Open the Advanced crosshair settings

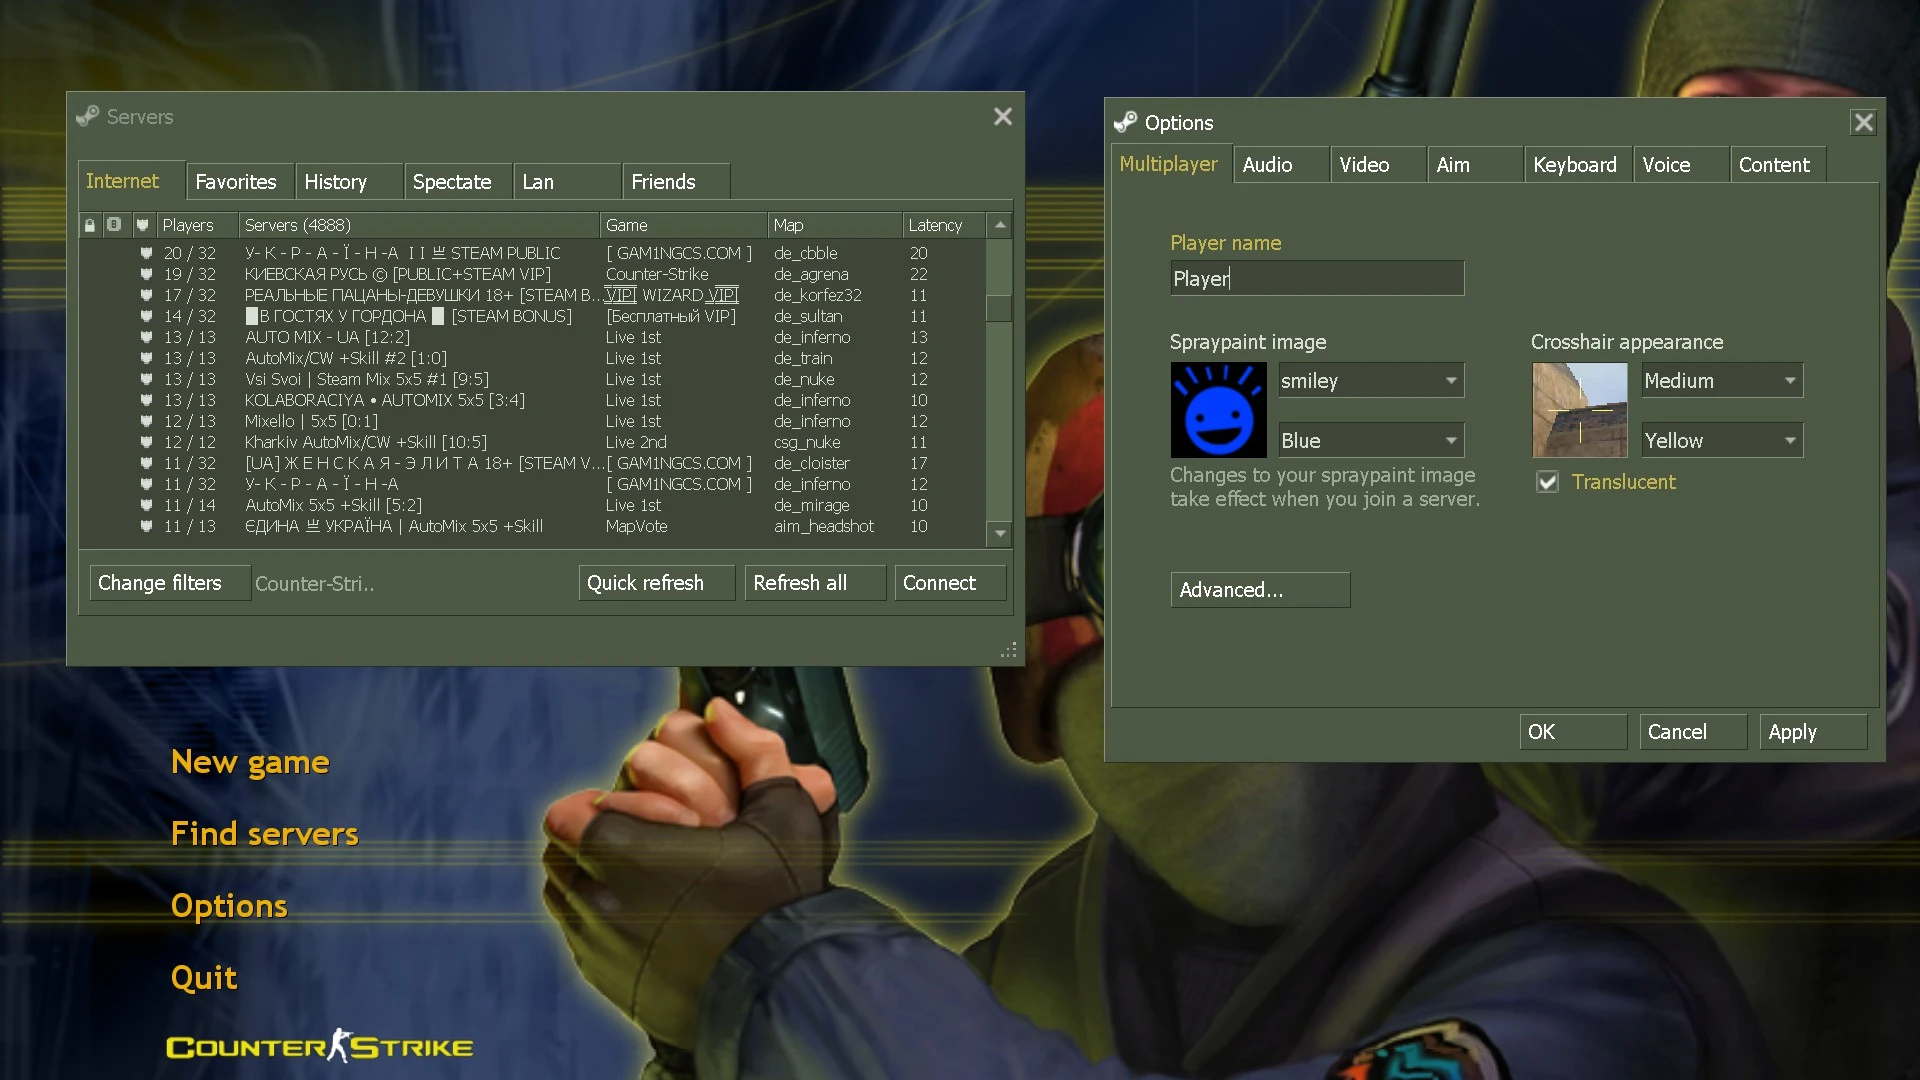click(x=1260, y=589)
